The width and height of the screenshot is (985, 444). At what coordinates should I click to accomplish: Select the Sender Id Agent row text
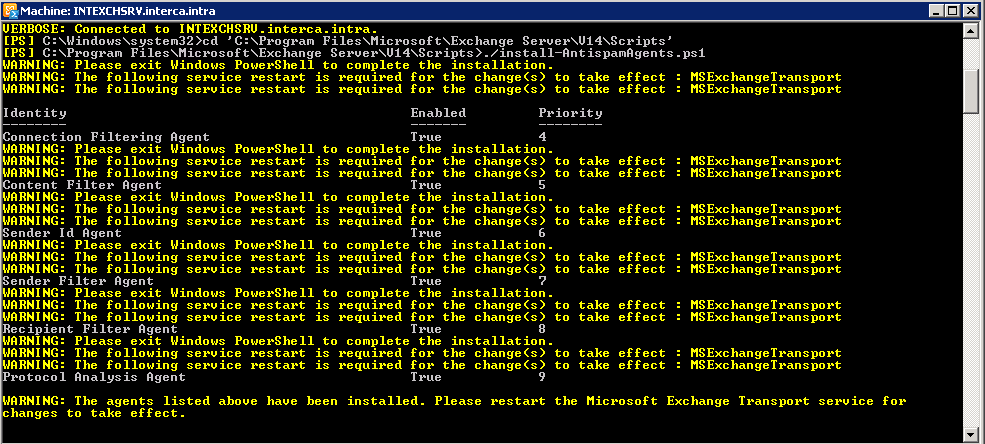coord(62,233)
